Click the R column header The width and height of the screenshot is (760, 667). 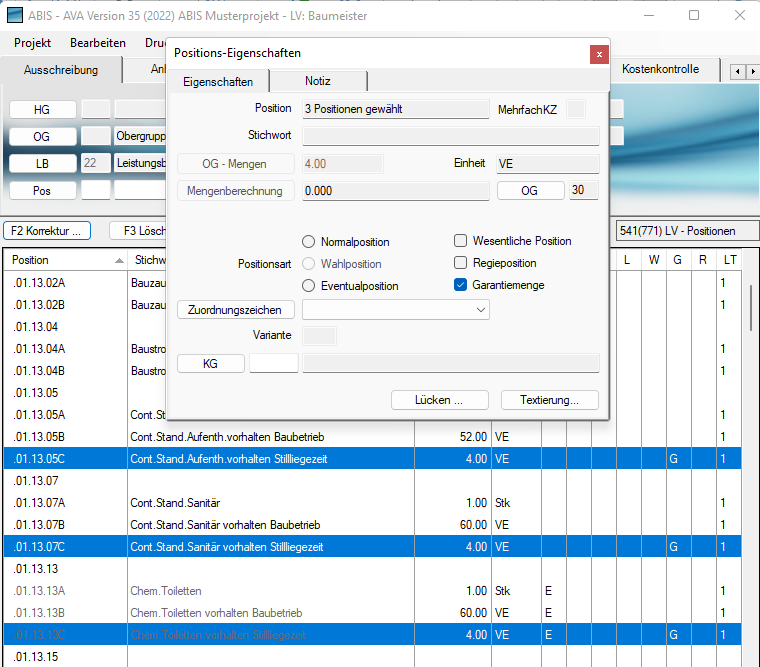tap(703, 260)
